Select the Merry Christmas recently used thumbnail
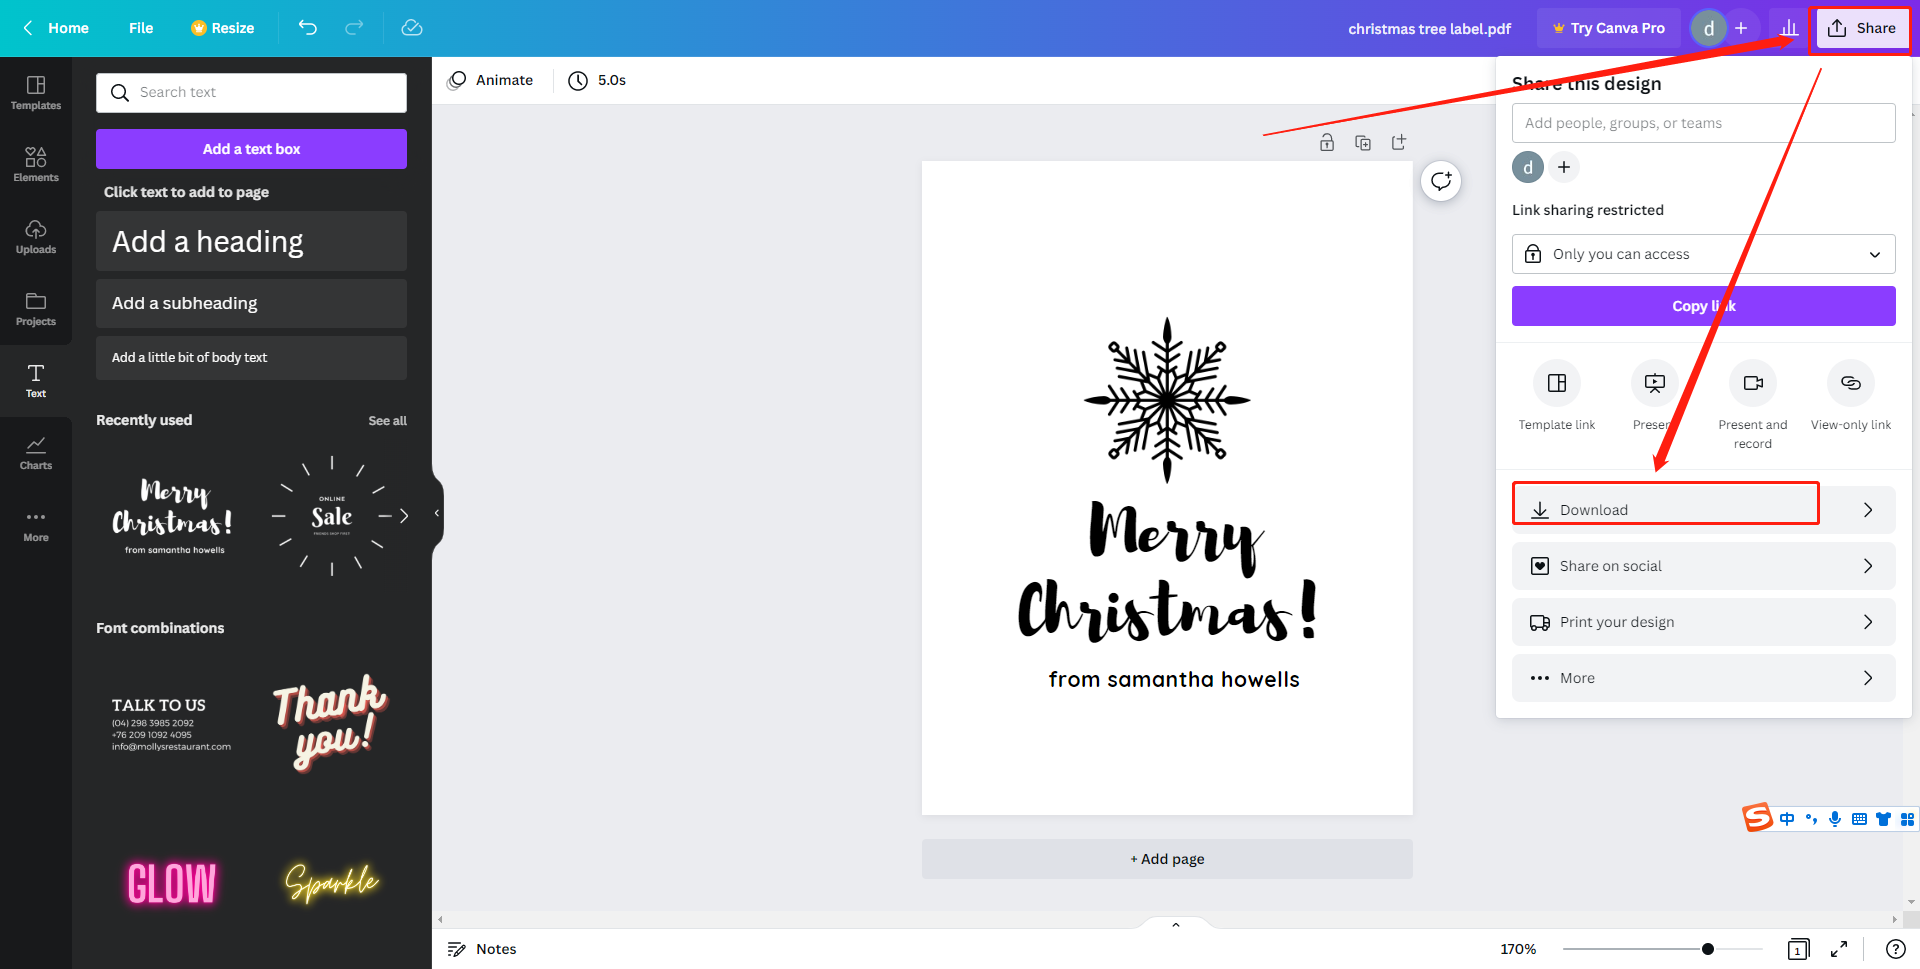Viewport: 1920px width, 969px height. [172, 516]
